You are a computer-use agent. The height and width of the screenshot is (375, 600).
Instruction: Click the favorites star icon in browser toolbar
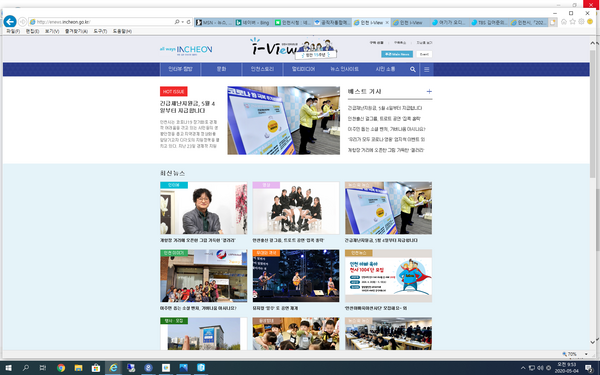tap(572, 22)
